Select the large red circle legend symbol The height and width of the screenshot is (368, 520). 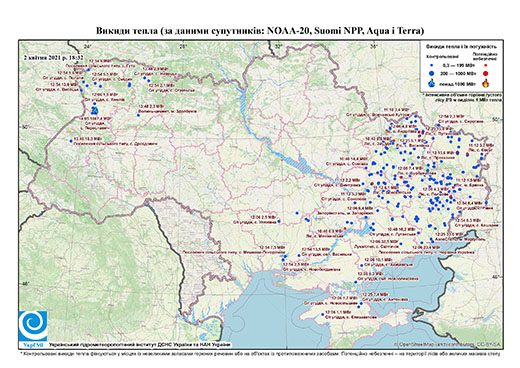(486, 73)
